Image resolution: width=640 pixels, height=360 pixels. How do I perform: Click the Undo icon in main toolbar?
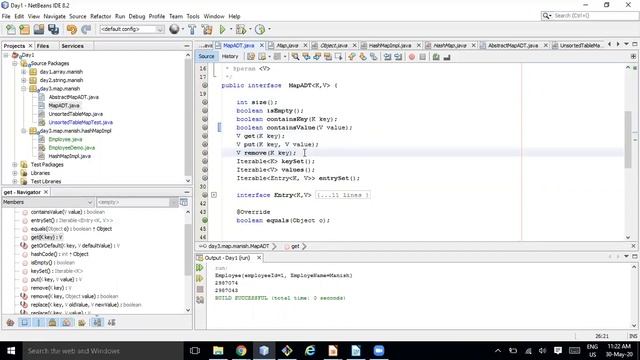(x=72, y=29)
